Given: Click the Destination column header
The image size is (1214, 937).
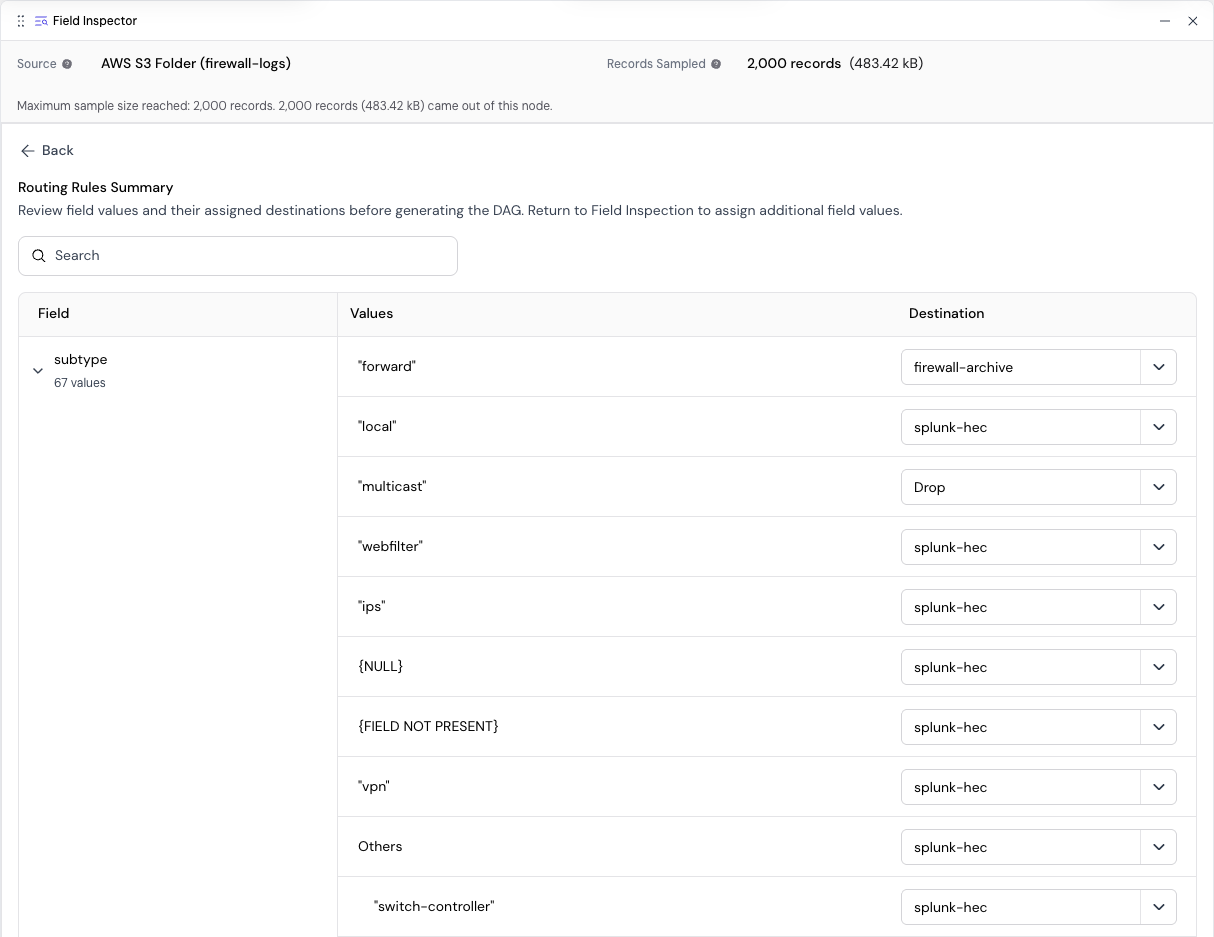Looking at the screenshot, I should [946, 314].
